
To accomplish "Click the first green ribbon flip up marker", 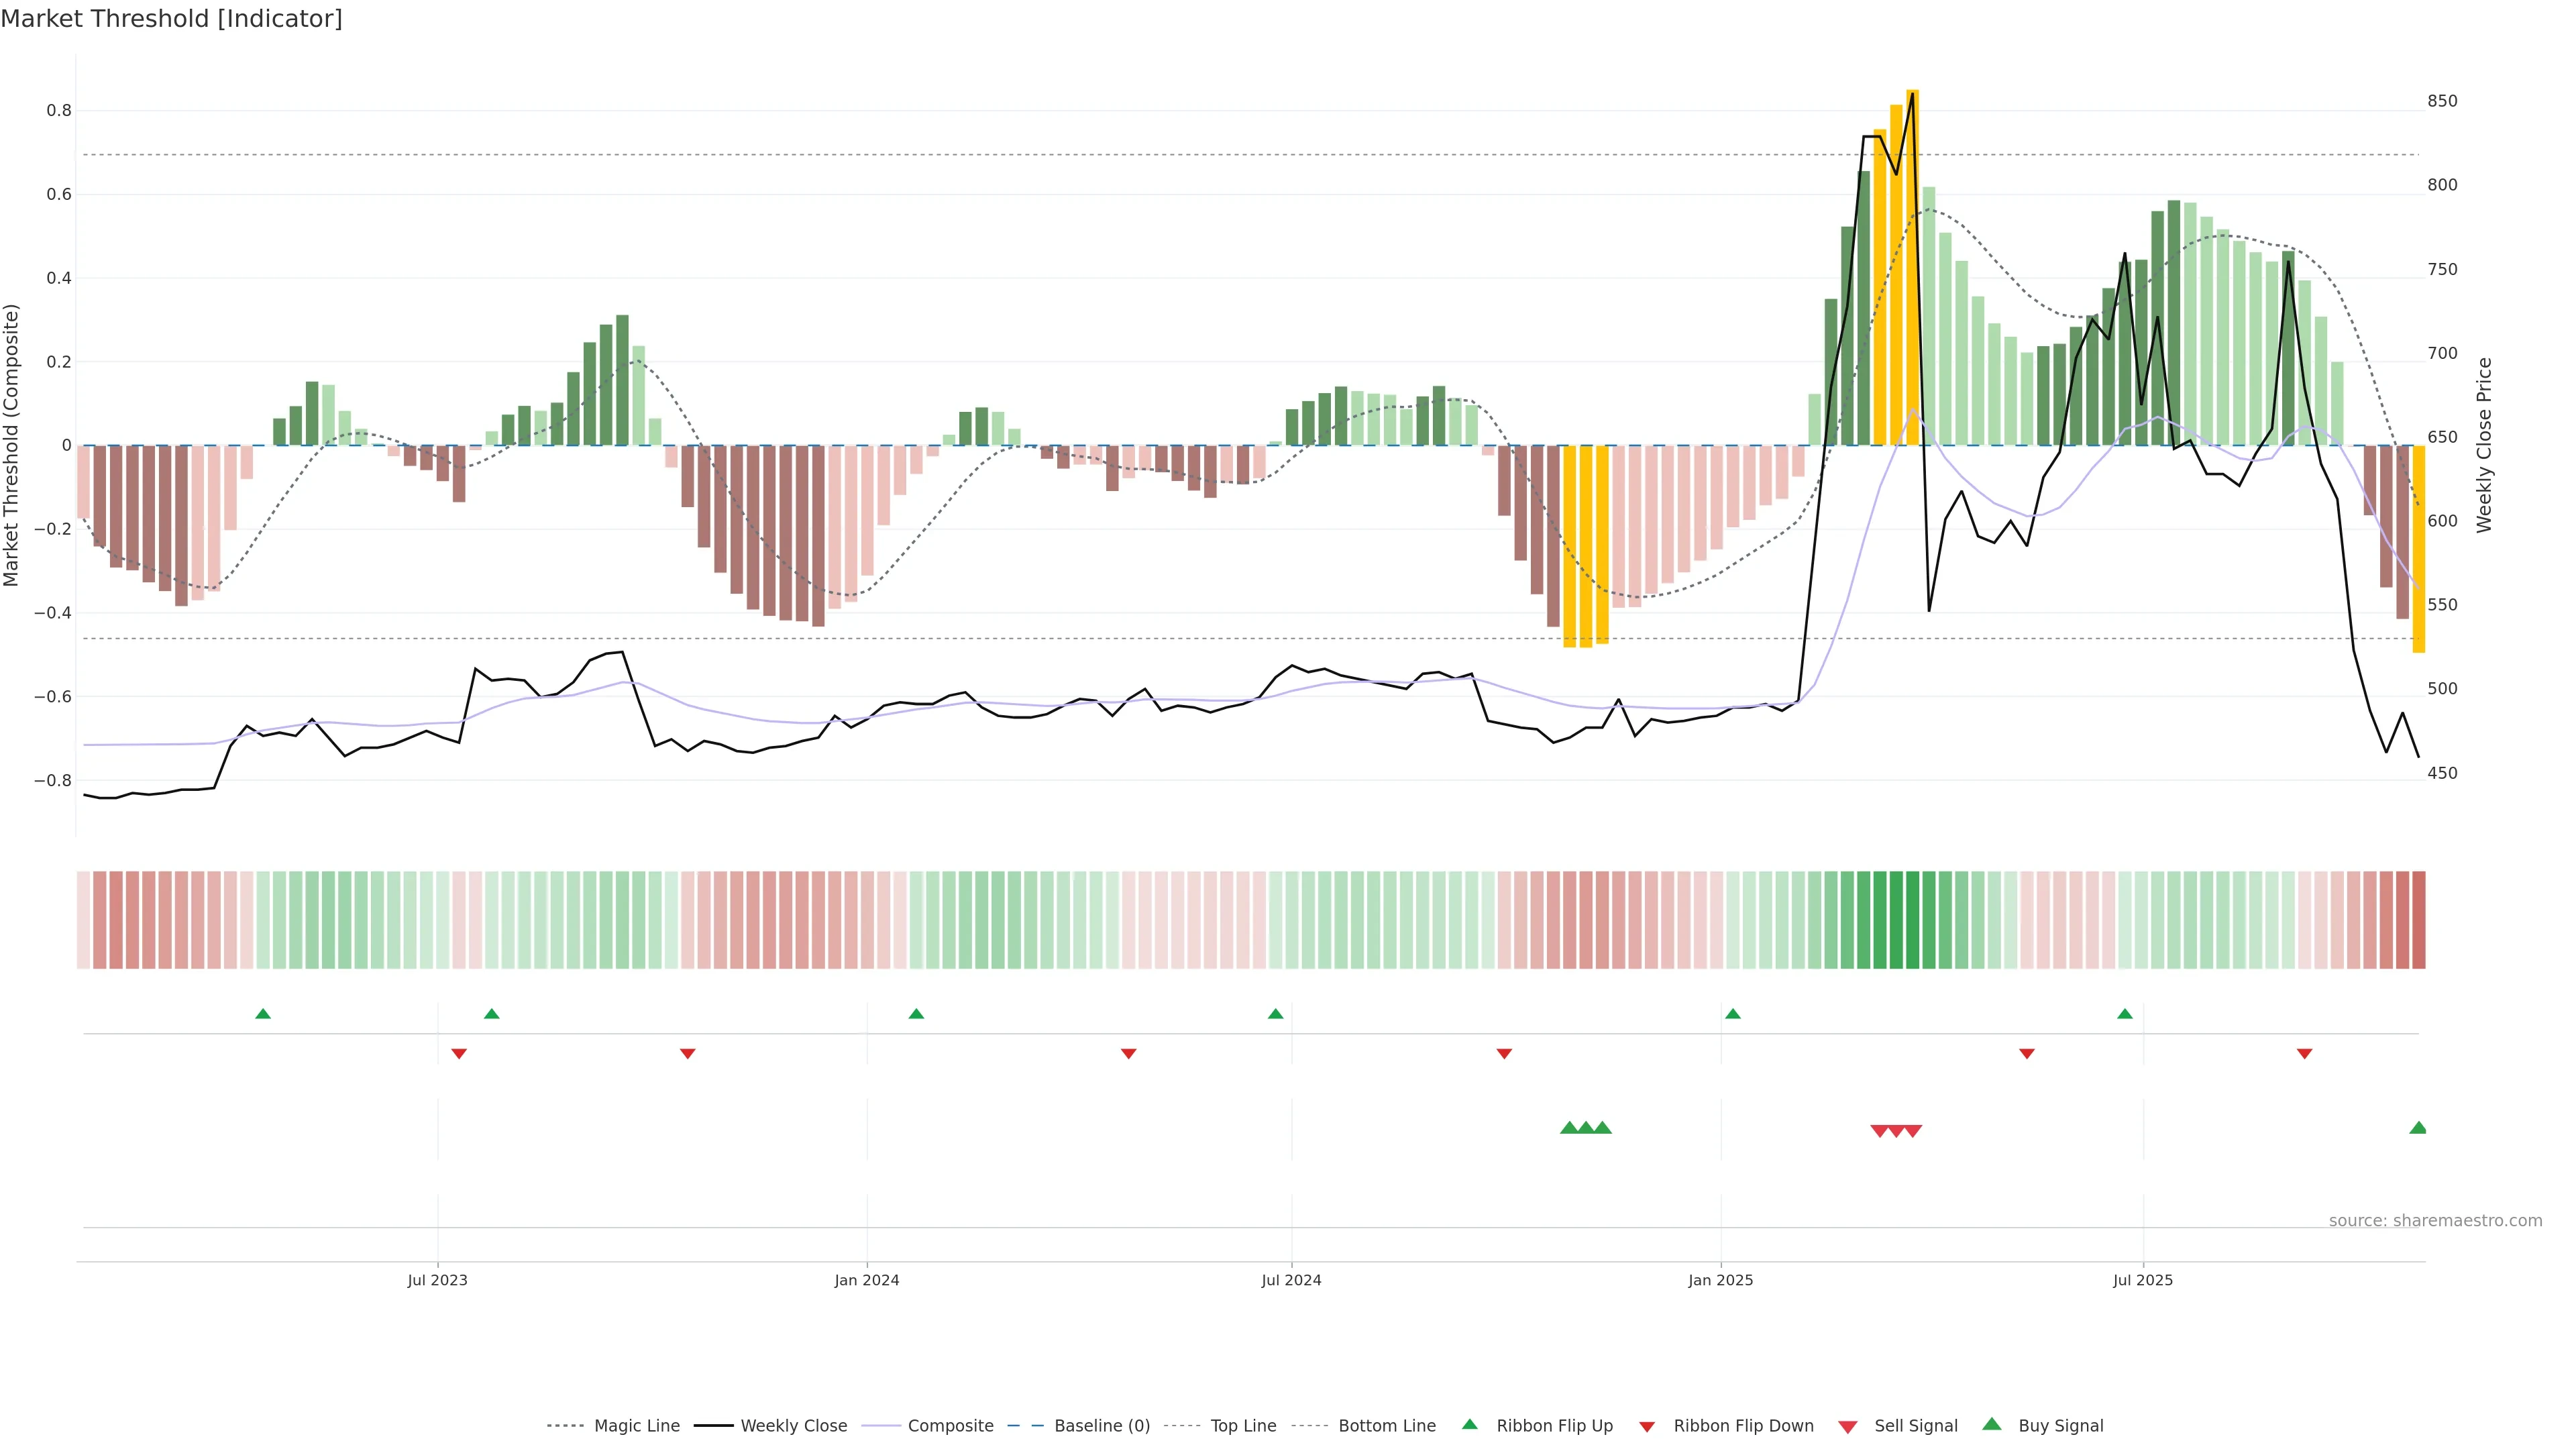I will pos(263,1014).
